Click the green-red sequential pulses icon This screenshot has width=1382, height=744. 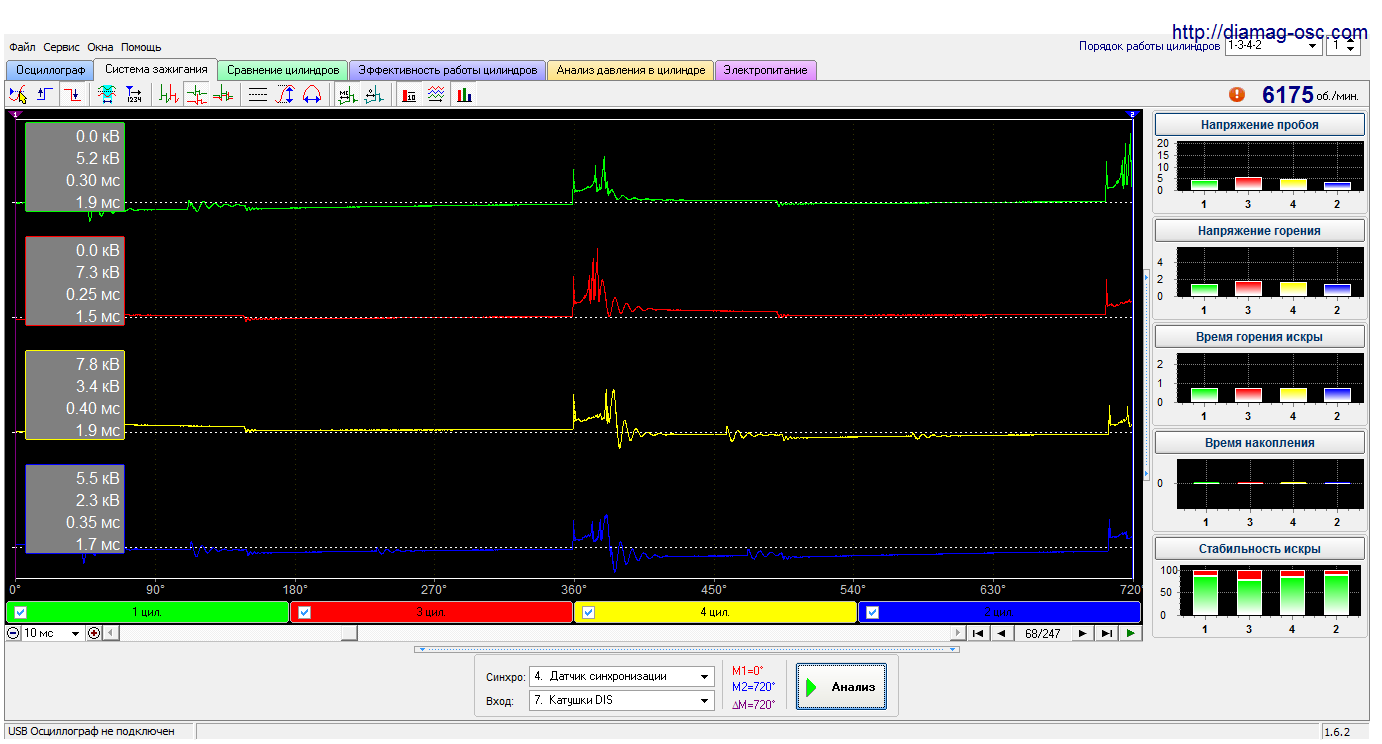169,94
